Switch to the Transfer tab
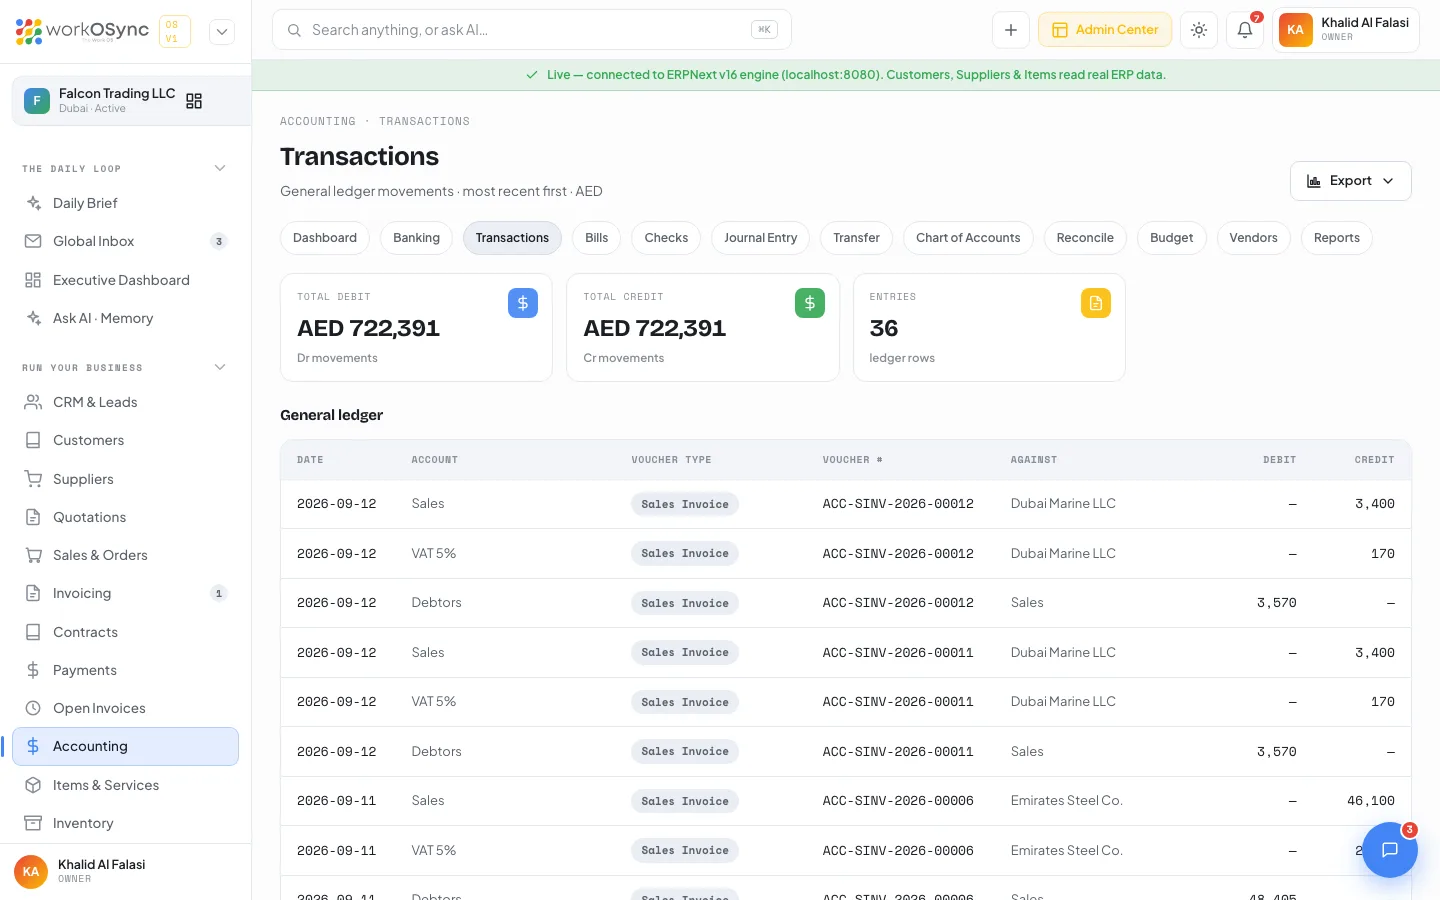 pos(857,238)
